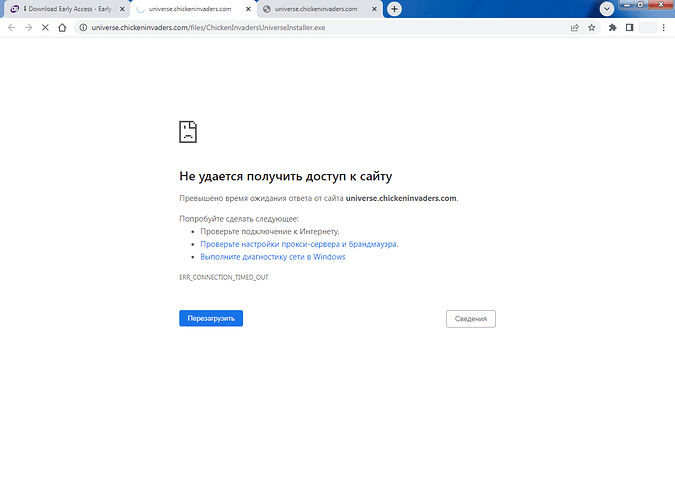Run the Windows network diagnostics link
The height and width of the screenshot is (500, 675).
[272, 257]
